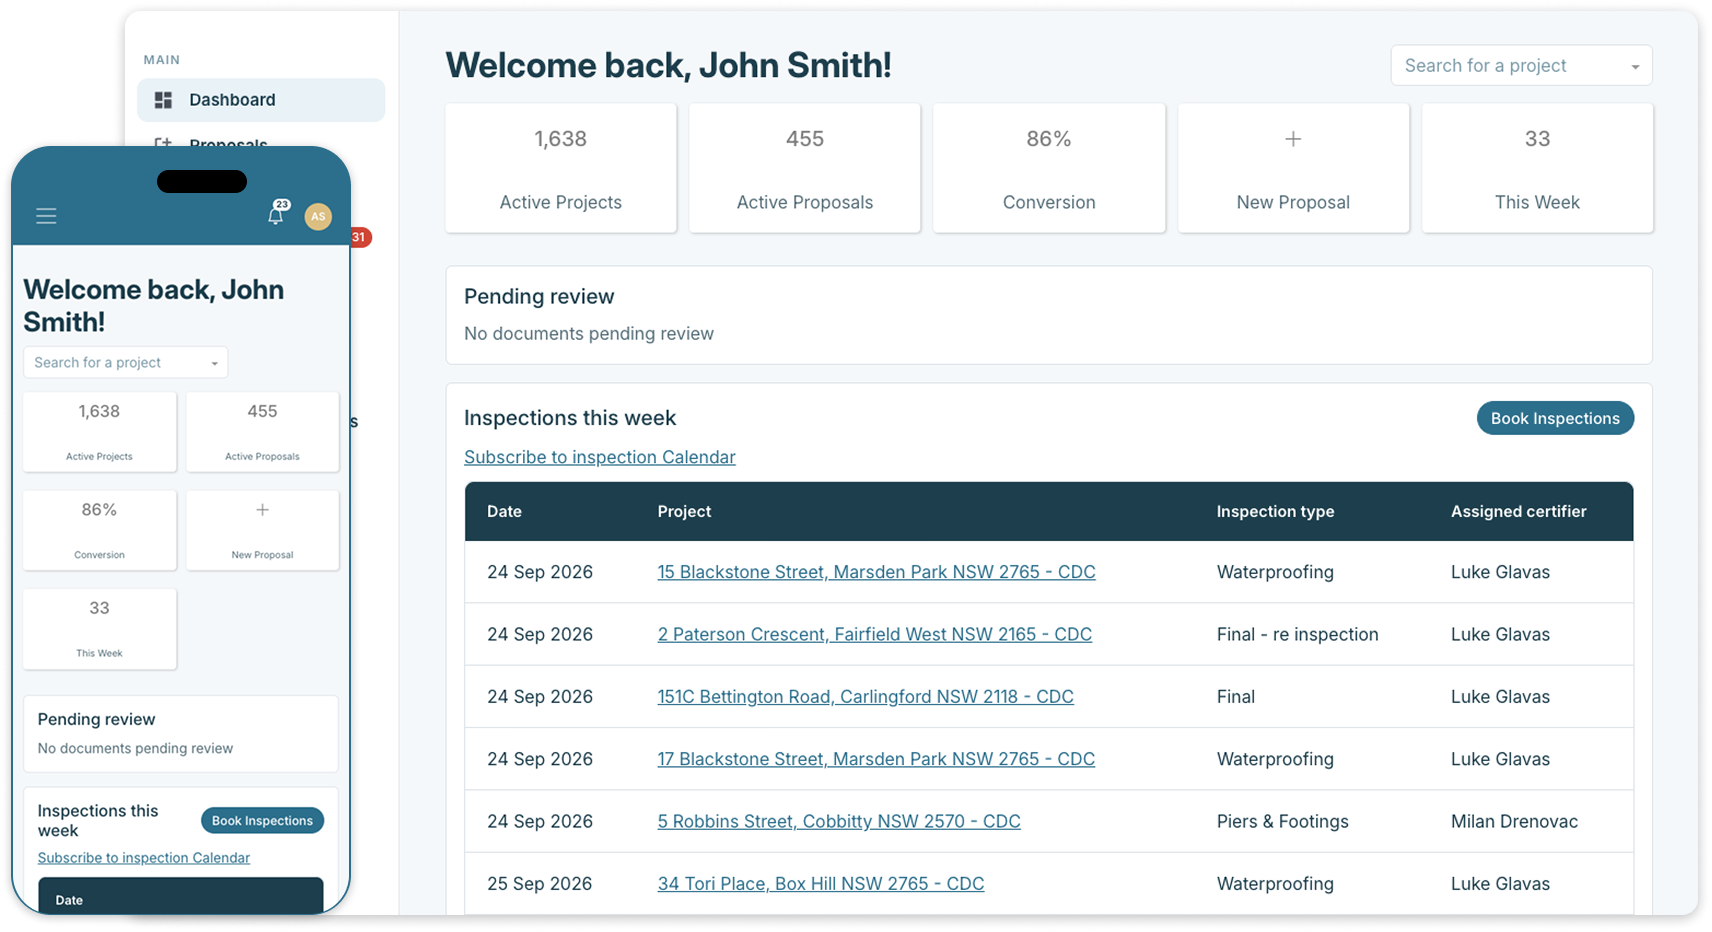Image resolution: width=1712 pixels, height=932 pixels.
Task: Open the desktop Search for a project dropdown
Action: coord(1521,66)
